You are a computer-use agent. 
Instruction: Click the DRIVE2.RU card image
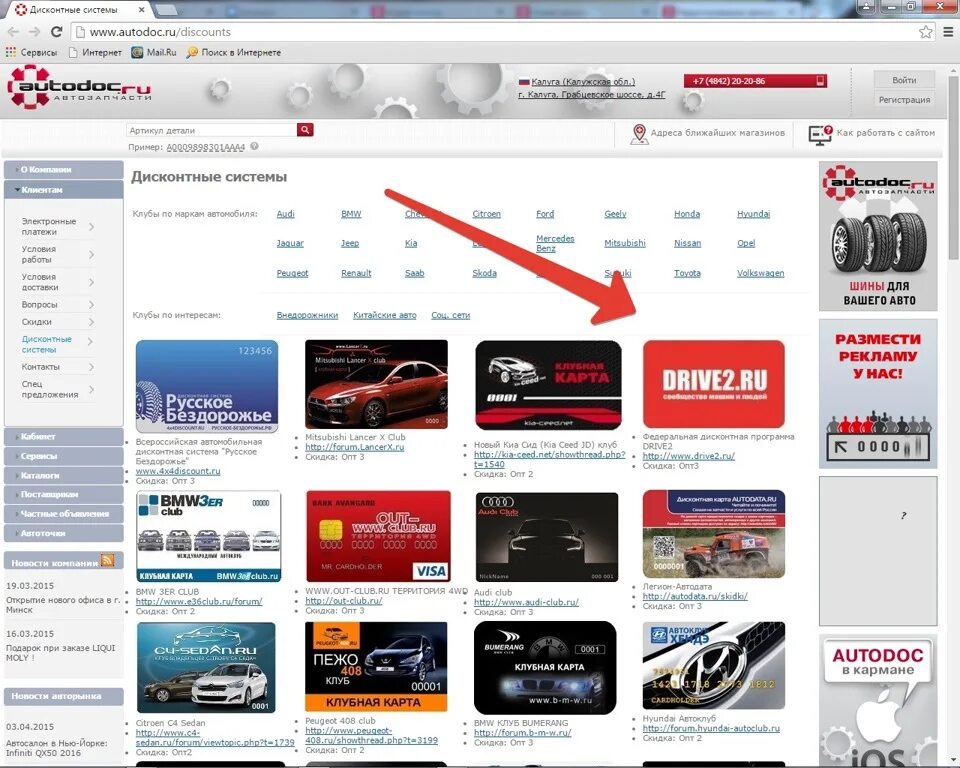pos(714,384)
